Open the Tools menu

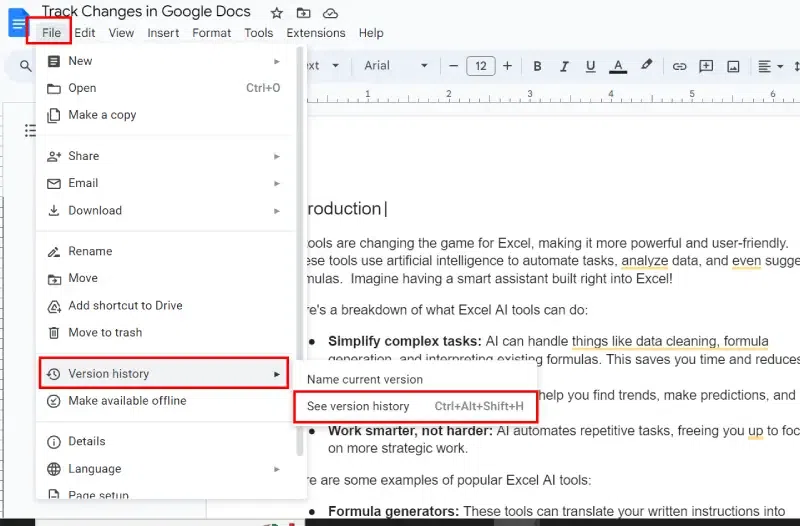click(x=259, y=33)
